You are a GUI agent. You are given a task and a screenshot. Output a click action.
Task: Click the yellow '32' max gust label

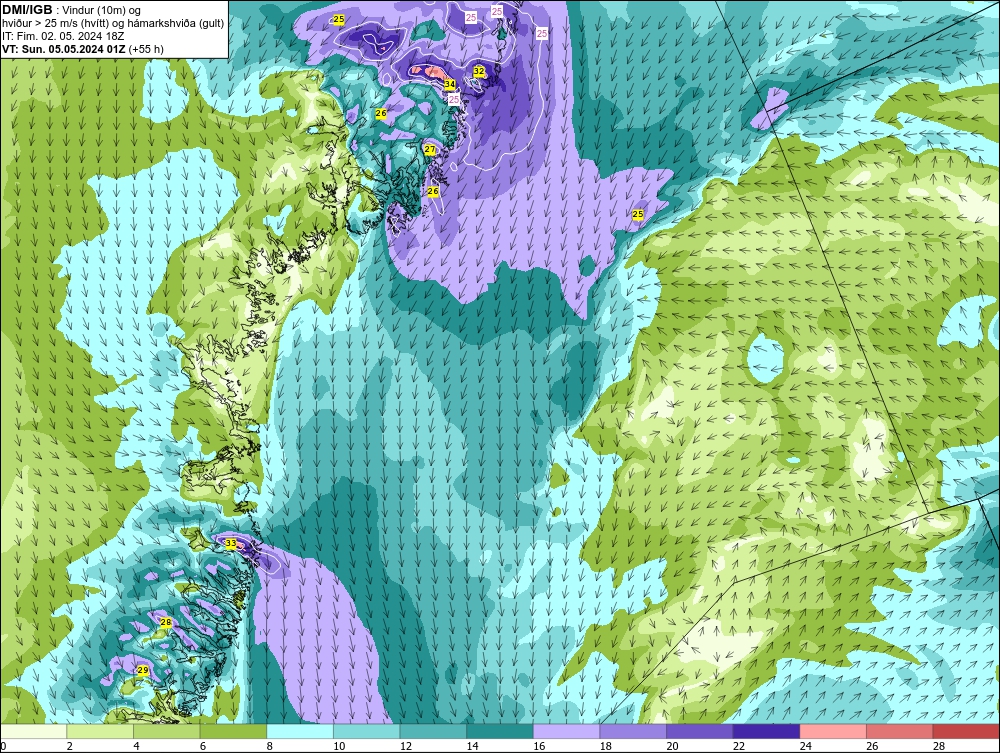coord(479,71)
